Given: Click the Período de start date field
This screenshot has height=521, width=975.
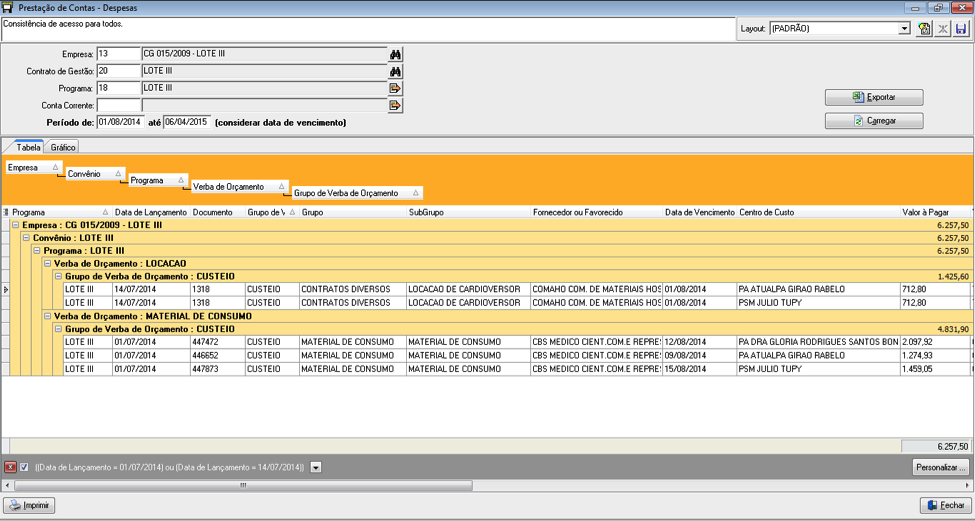Looking at the screenshot, I should coord(121,122).
